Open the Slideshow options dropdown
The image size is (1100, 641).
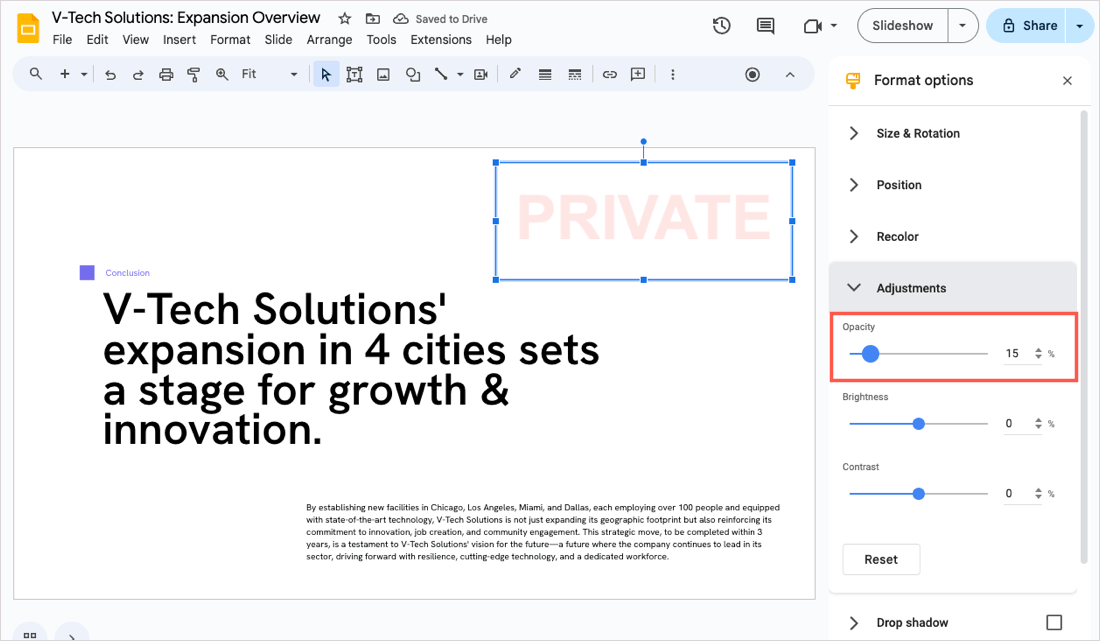pyautogui.click(x=962, y=25)
